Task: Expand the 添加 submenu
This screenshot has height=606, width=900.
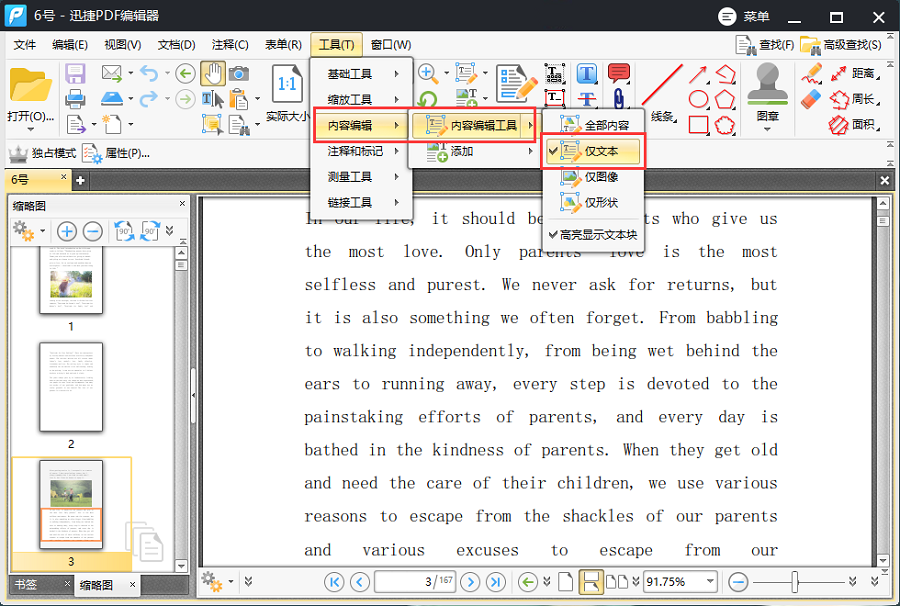Action: pos(474,152)
